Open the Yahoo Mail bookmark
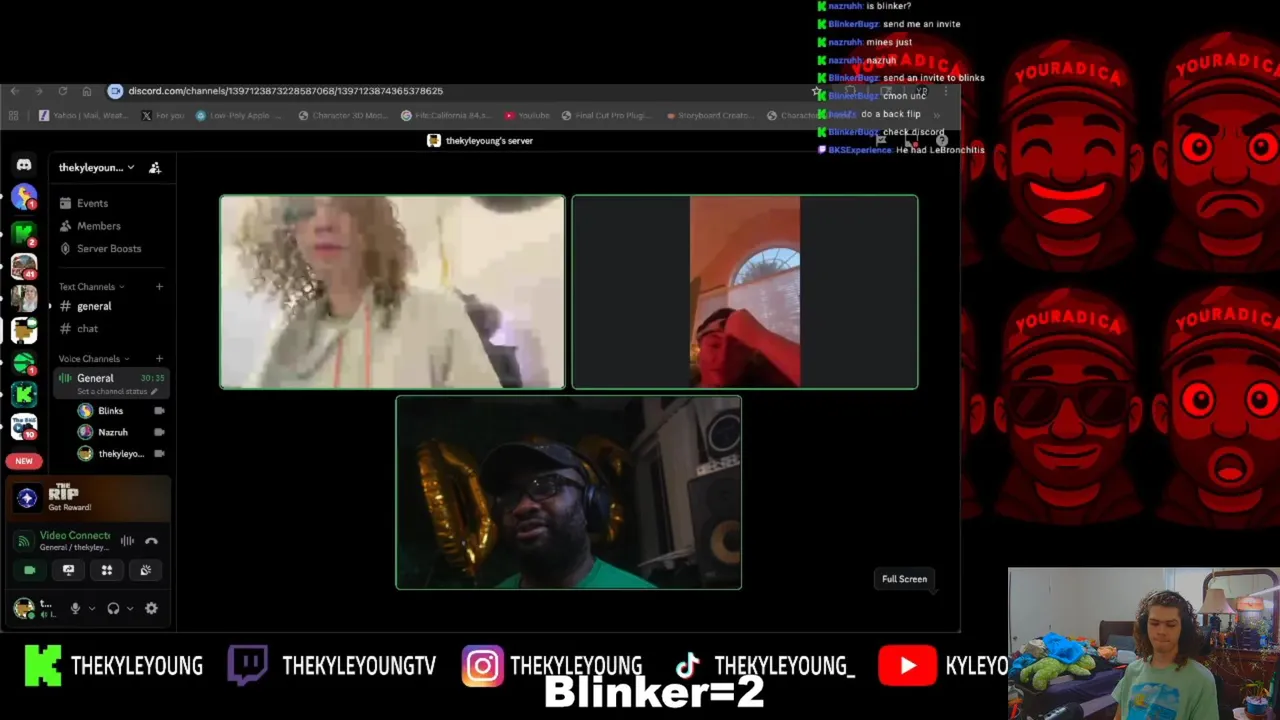 [x=83, y=116]
